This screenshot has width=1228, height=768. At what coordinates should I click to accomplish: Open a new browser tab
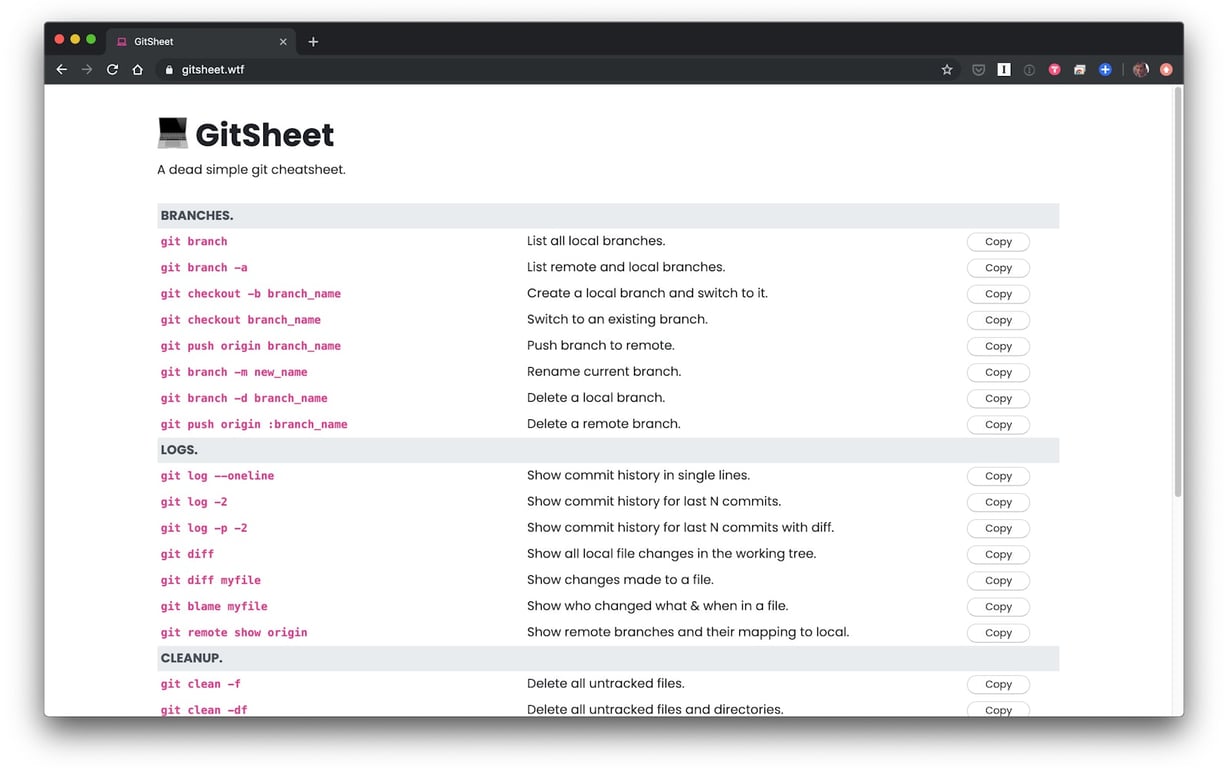[x=313, y=41]
